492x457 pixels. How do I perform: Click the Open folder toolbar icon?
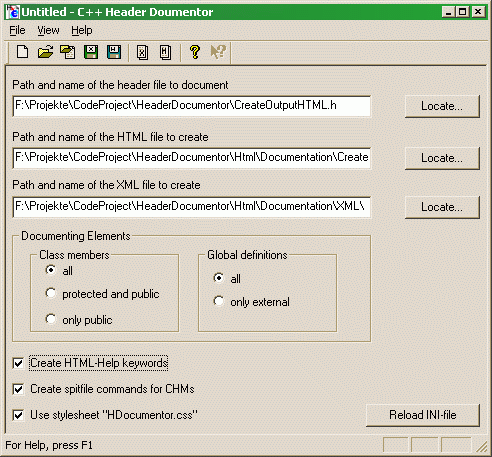pos(45,52)
